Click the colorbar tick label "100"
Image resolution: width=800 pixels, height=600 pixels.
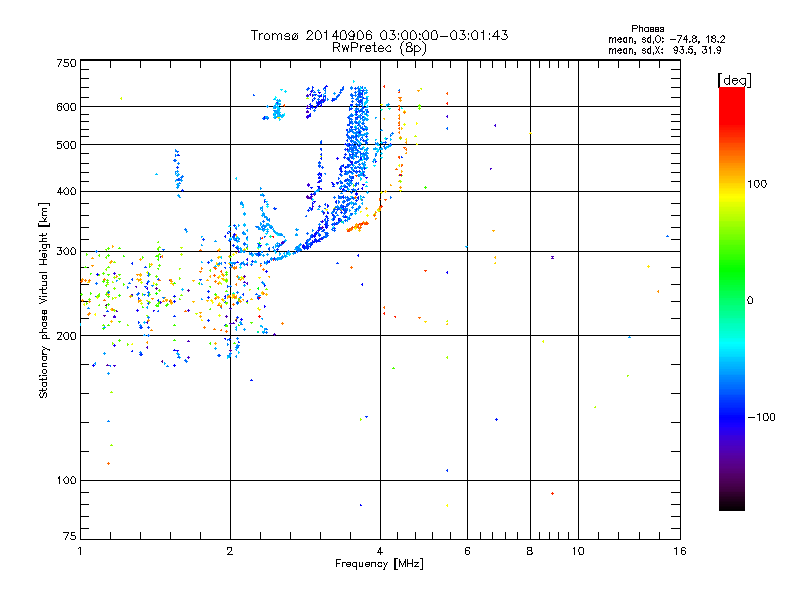757,184
